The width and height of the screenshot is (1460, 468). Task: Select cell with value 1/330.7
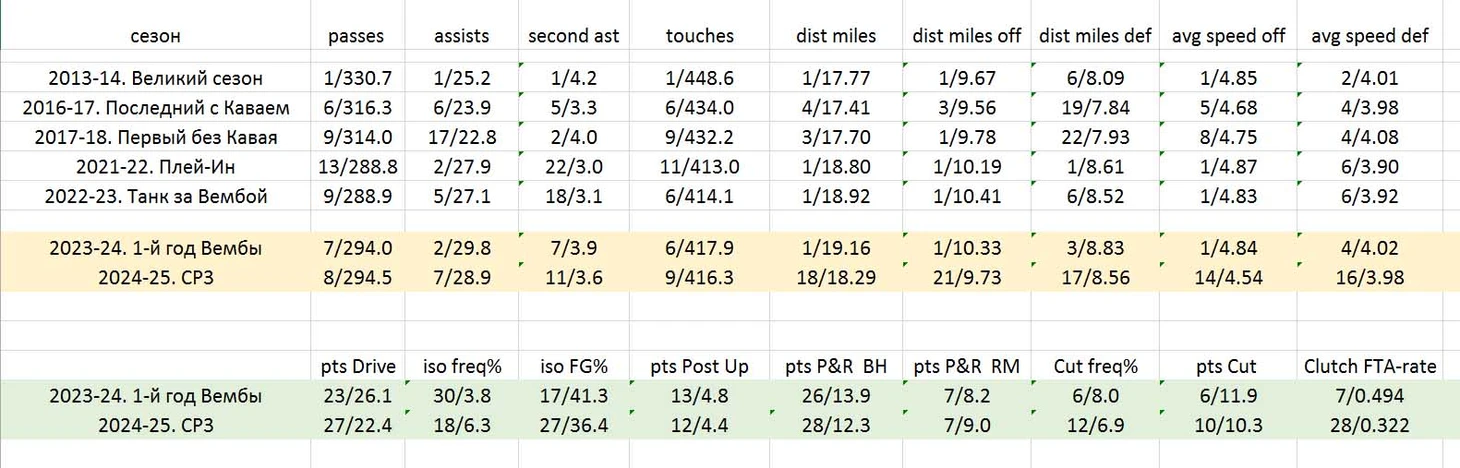[x=356, y=78]
